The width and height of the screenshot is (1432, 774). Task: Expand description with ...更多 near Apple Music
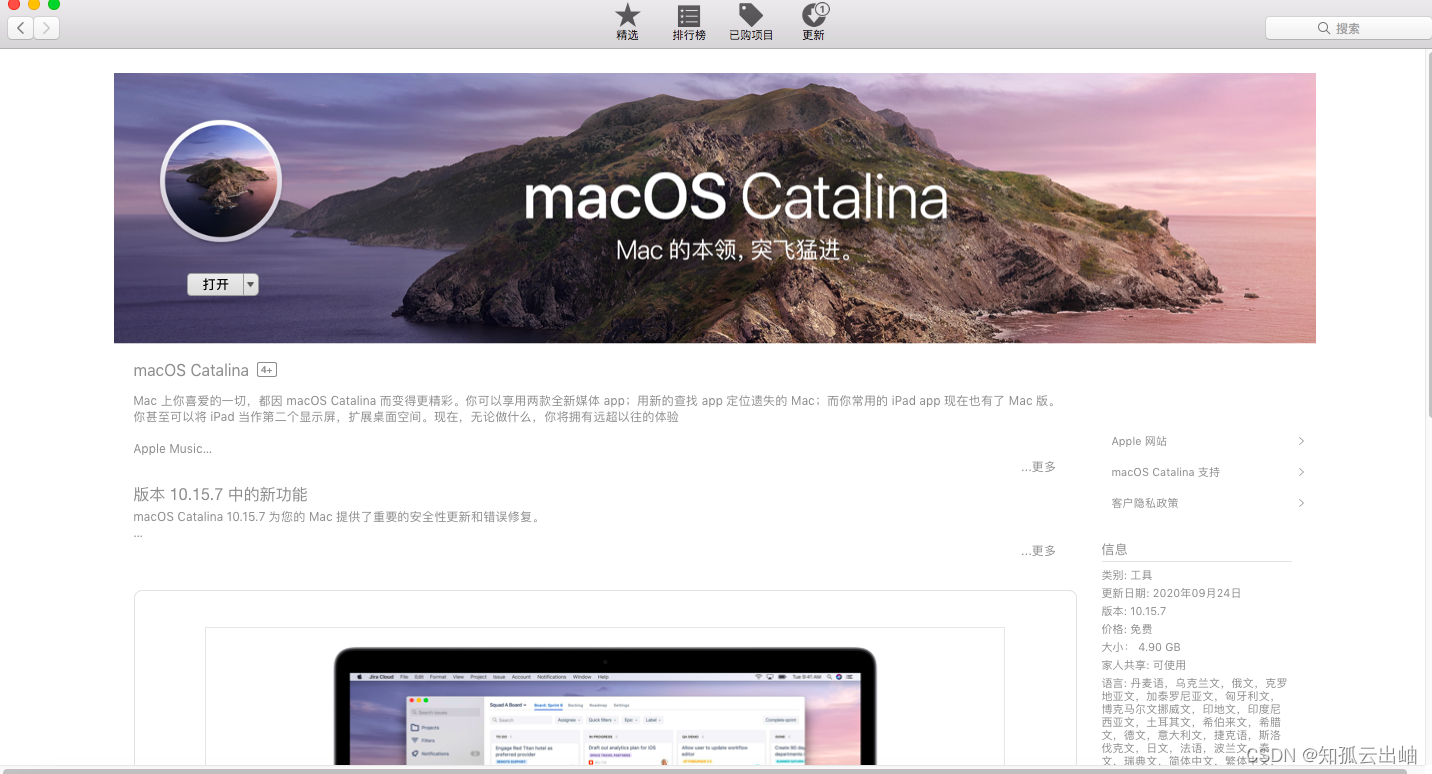coord(1038,467)
